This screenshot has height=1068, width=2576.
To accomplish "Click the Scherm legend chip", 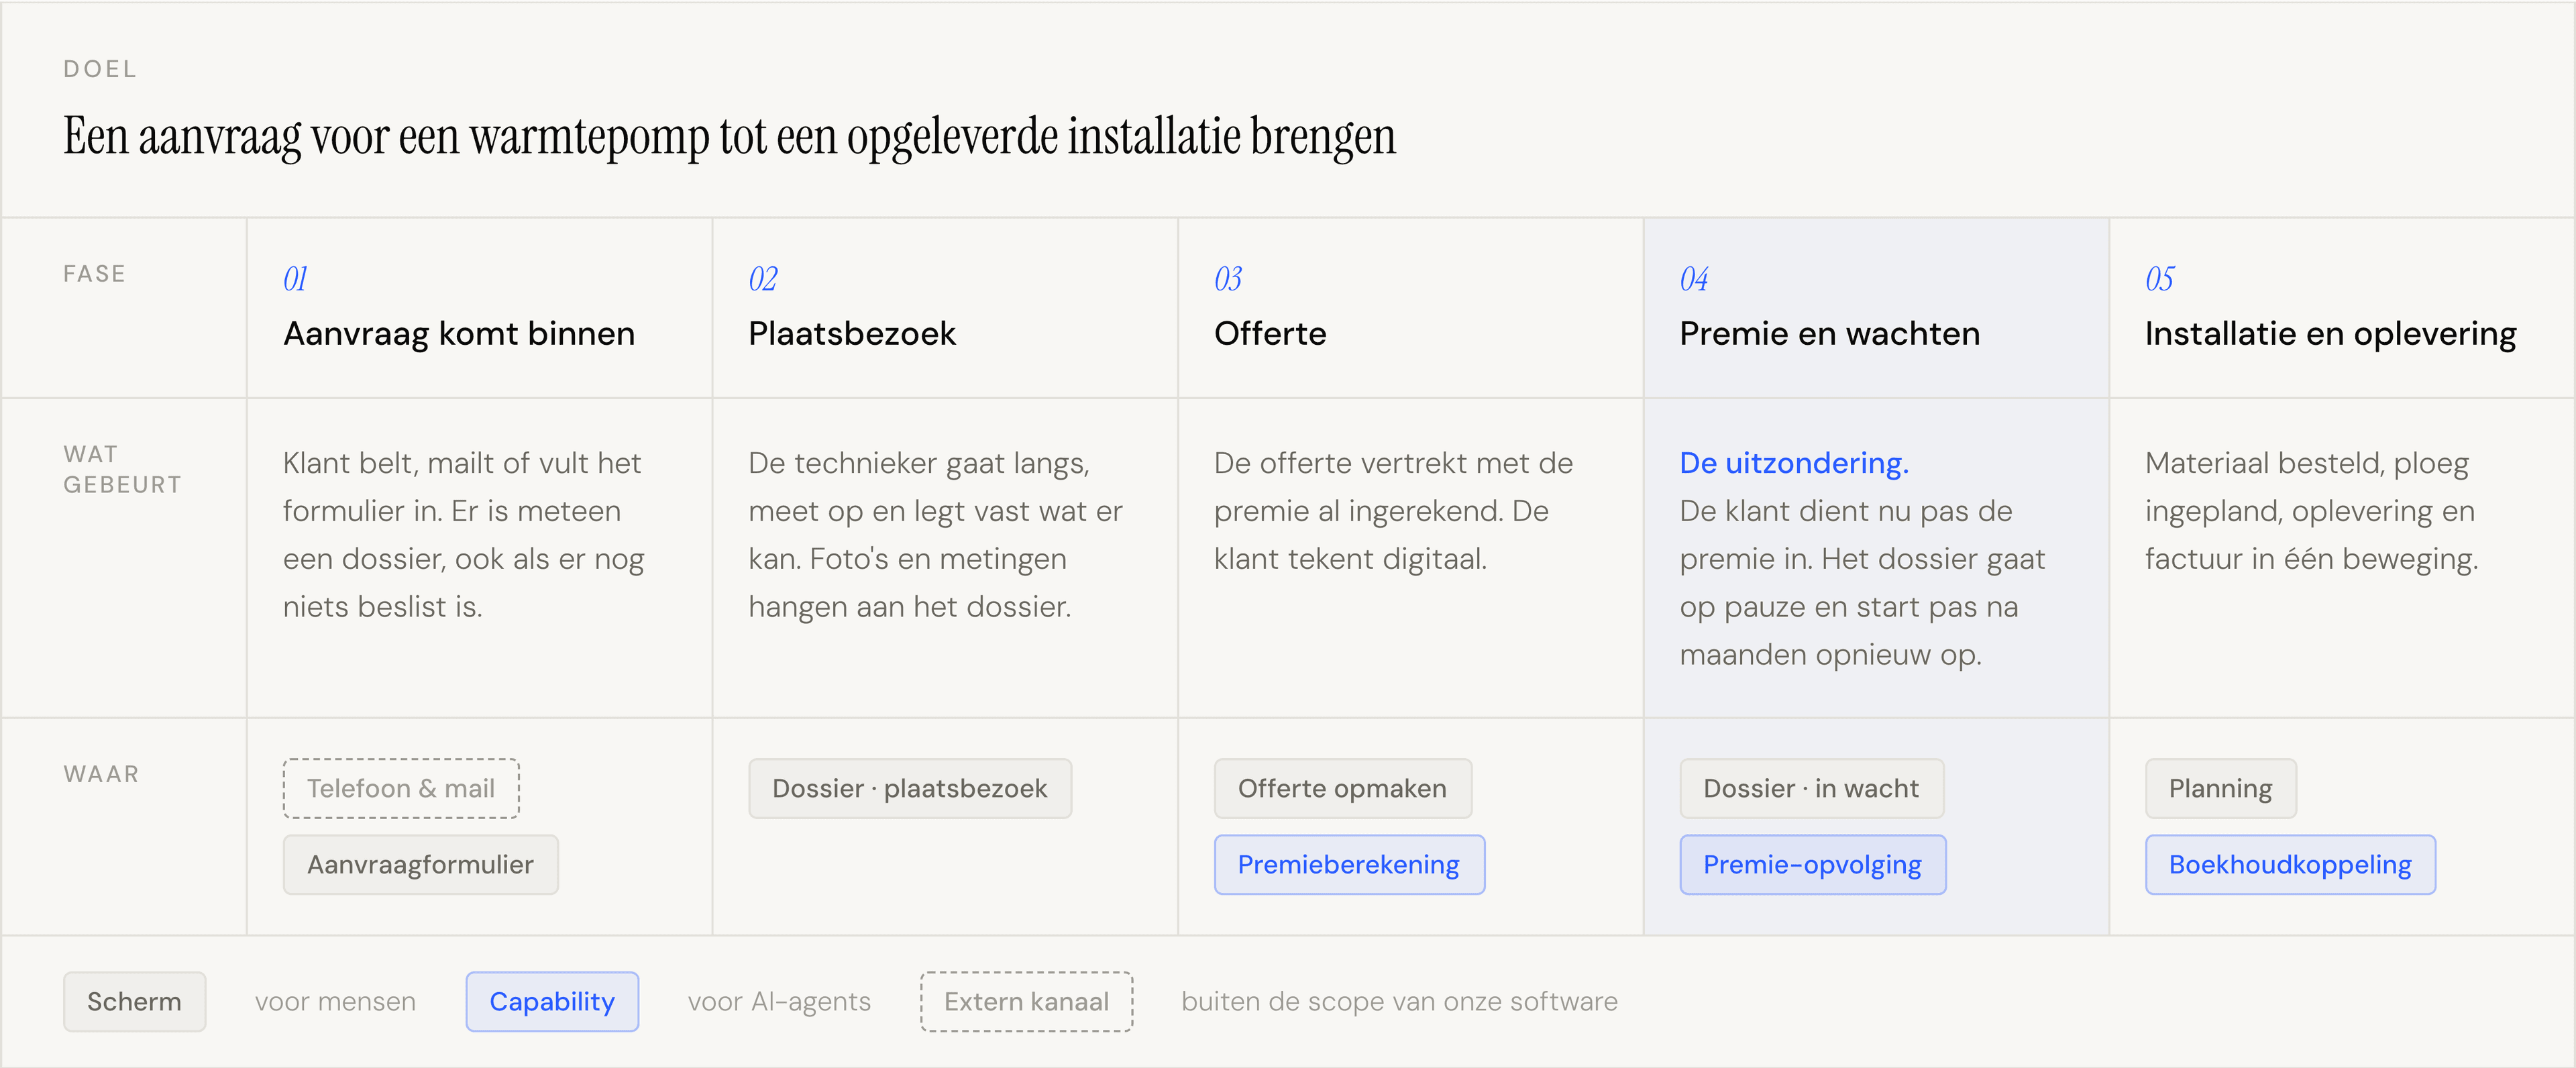I will pos(134,1001).
